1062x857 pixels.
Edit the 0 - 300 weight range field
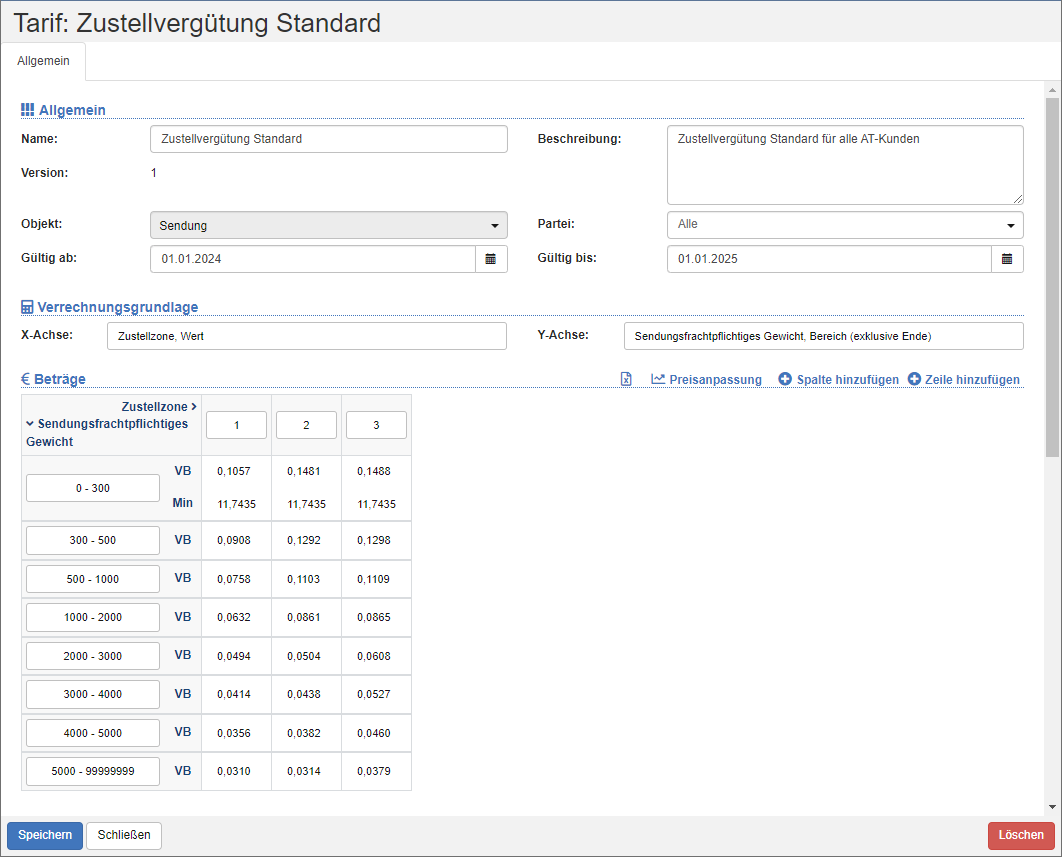(x=93, y=488)
